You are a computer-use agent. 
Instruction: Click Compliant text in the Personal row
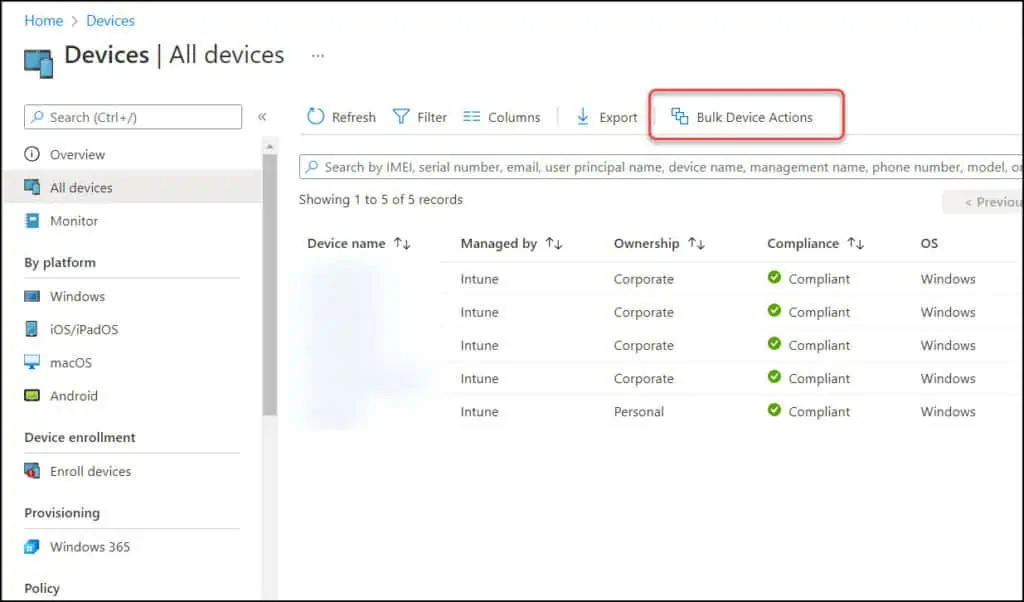click(819, 411)
